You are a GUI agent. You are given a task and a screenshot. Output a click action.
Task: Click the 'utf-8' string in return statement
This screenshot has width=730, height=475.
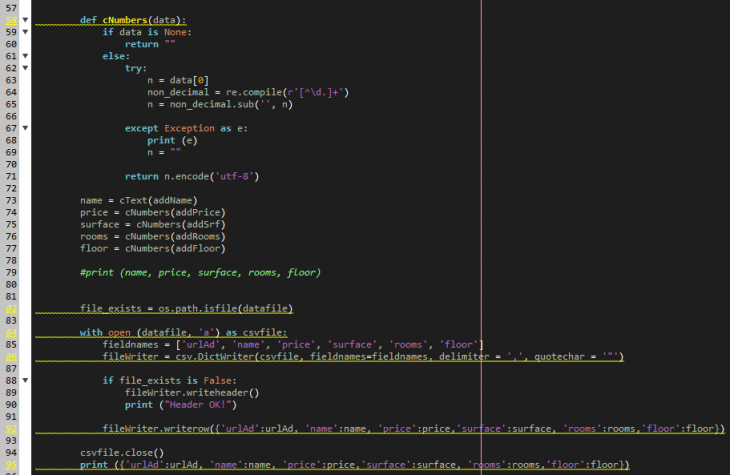[x=239, y=176]
